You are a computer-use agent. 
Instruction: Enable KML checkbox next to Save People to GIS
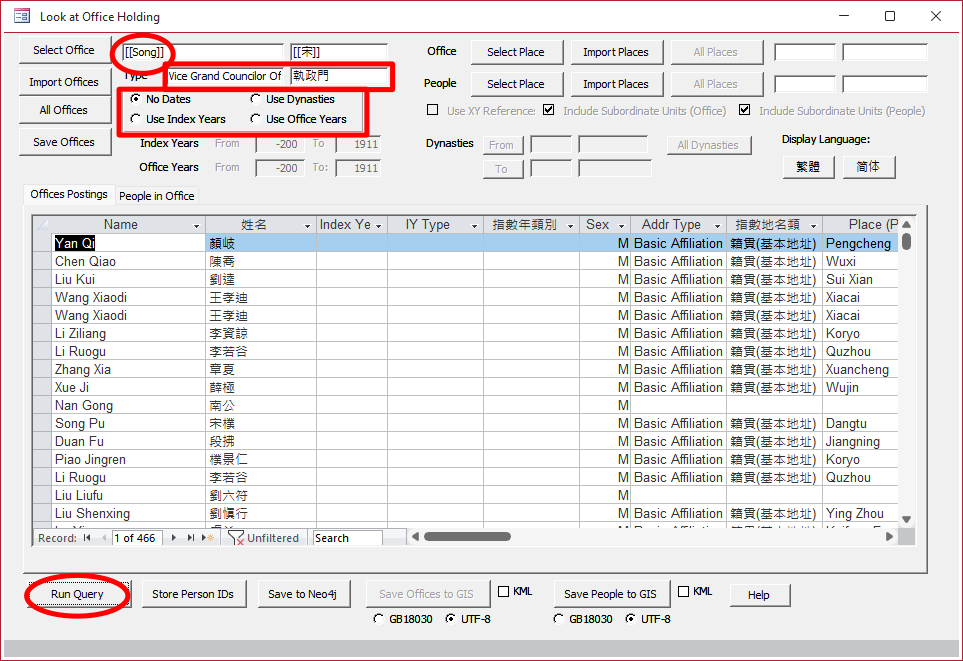point(683,592)
